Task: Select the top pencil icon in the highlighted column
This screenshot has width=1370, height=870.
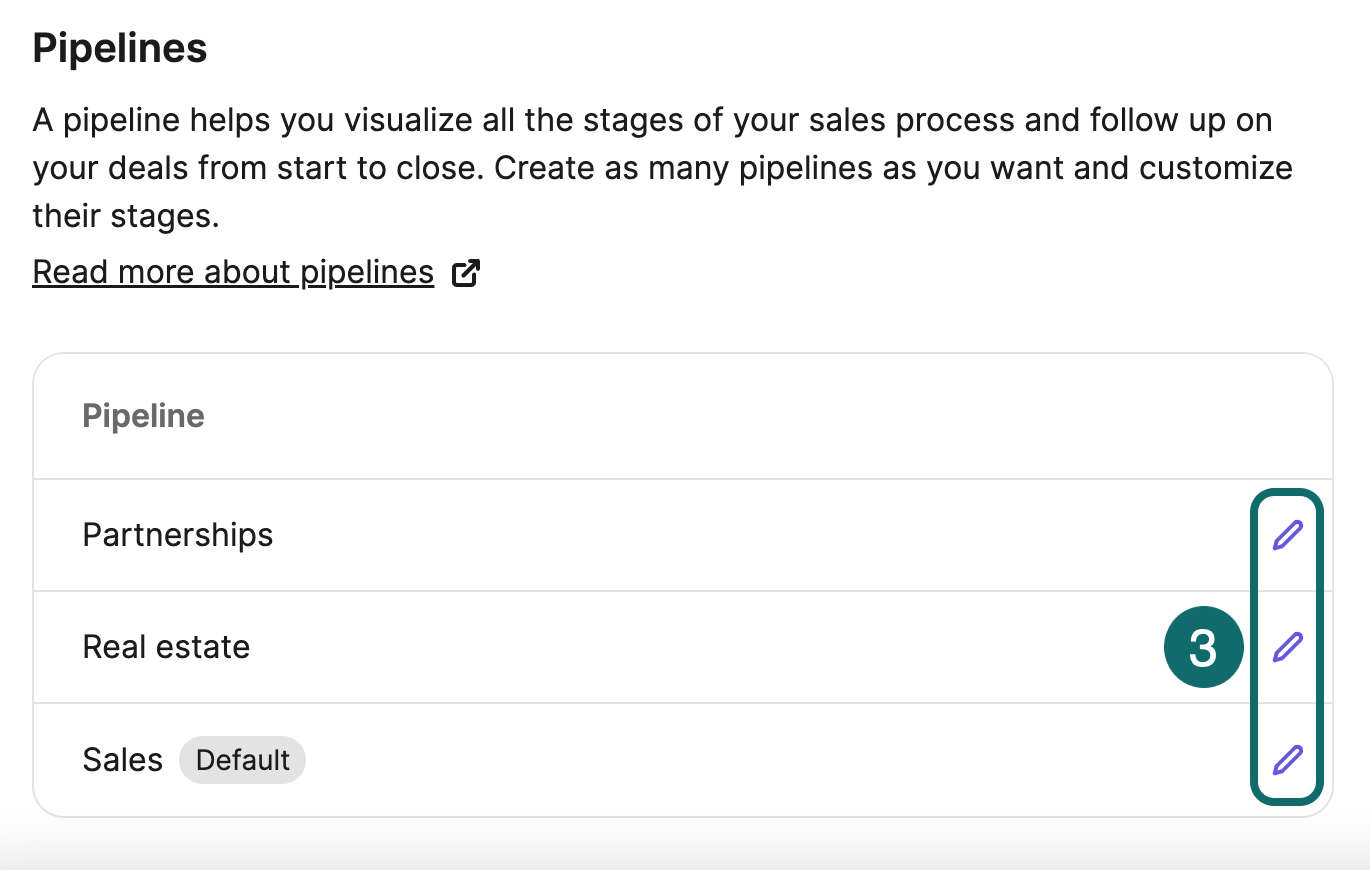Action: pyautogui.click(x=1287, y=535)
